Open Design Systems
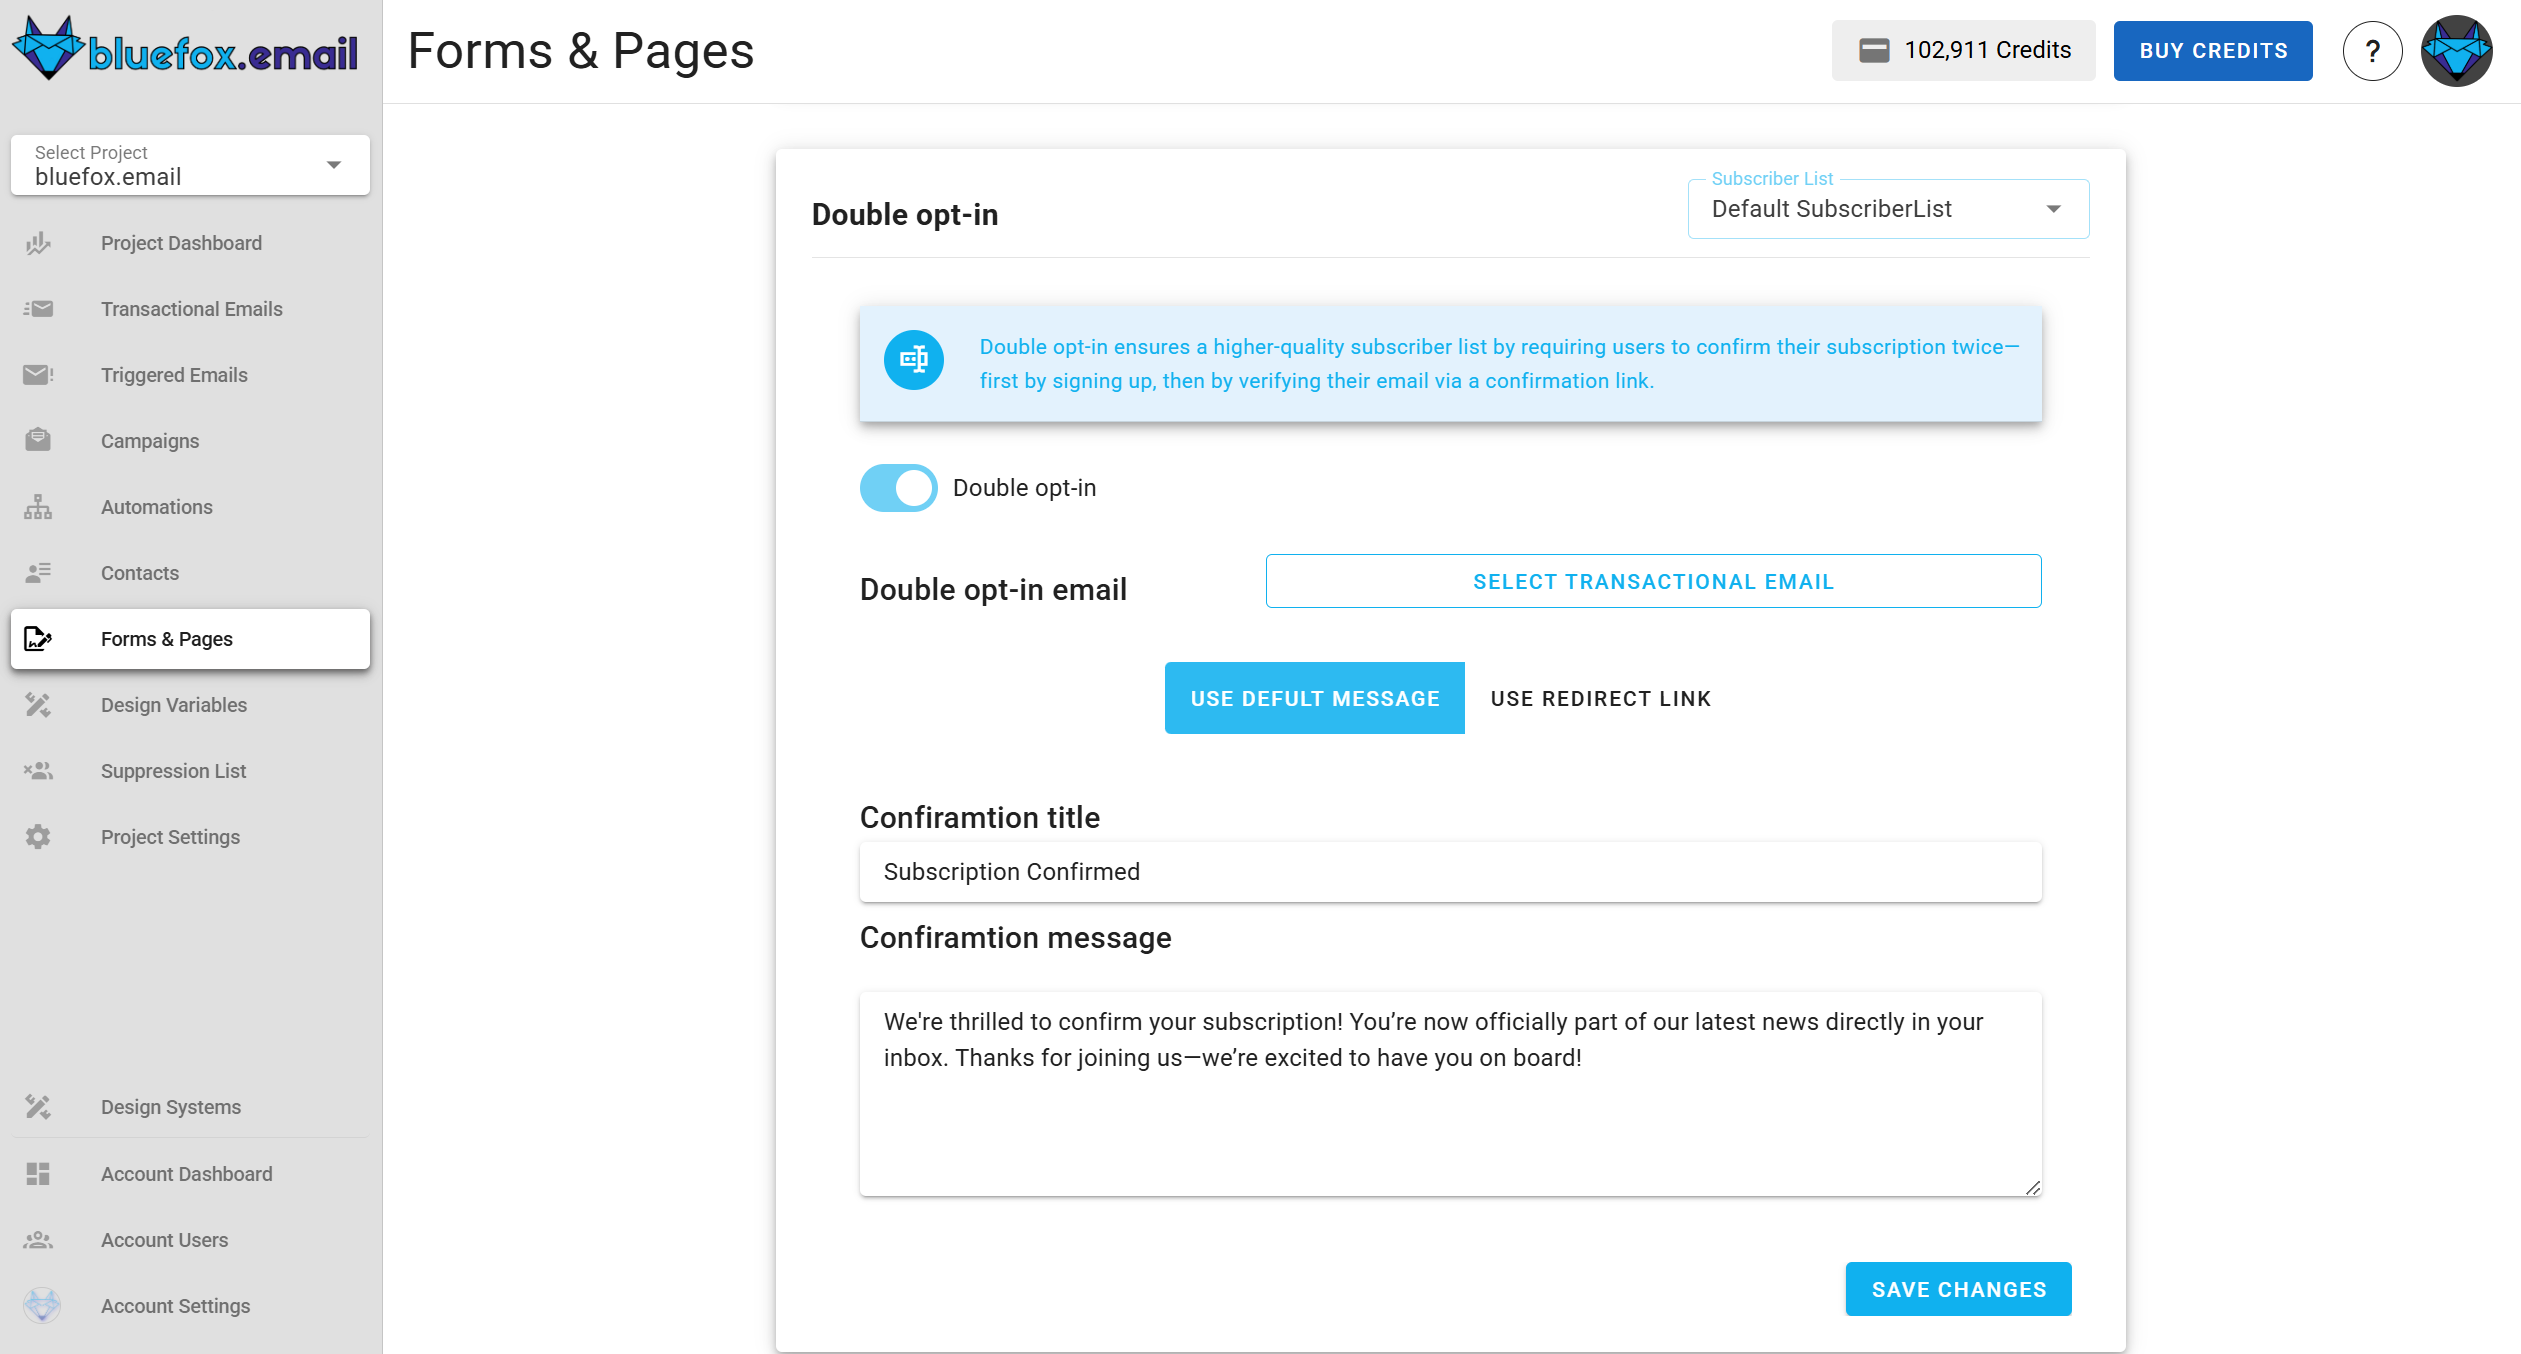The height and width of the screenshot is (1354, 2521). [x=190, y=1107]
